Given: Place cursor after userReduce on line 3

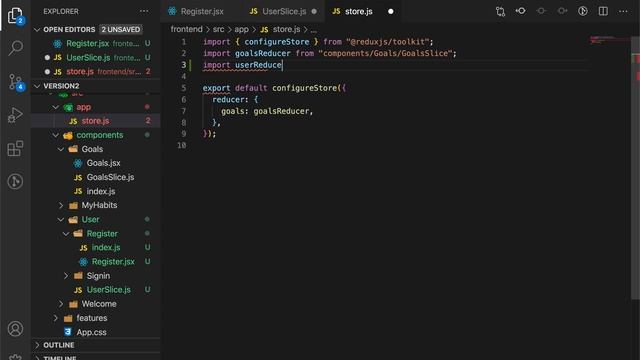Looking at the screenshot, I should coord(282,65).
